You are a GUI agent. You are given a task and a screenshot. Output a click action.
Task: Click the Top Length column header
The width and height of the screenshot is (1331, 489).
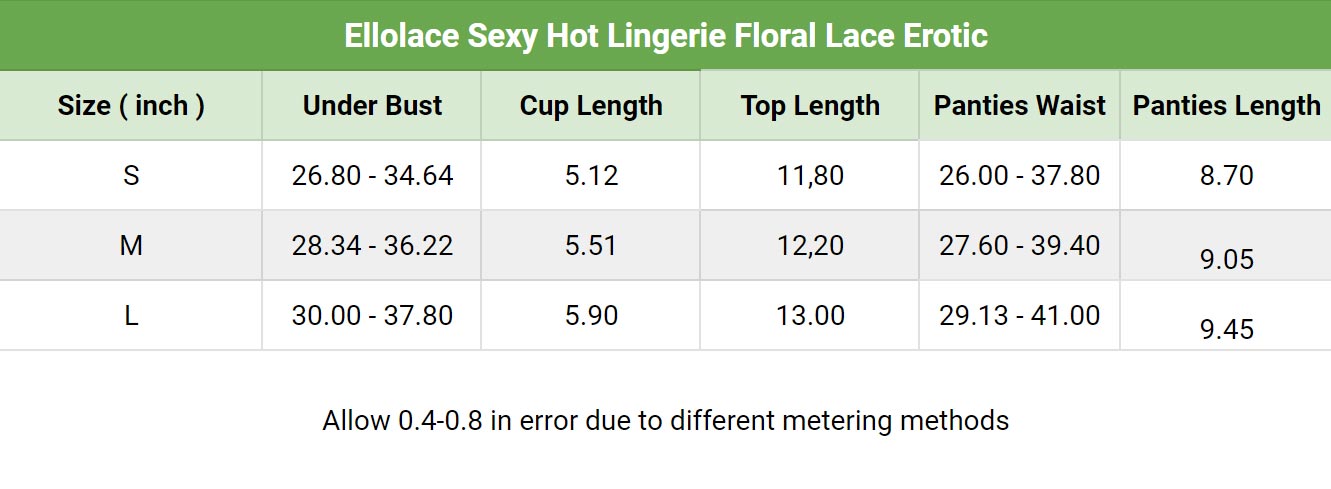[x=810, y=106]
